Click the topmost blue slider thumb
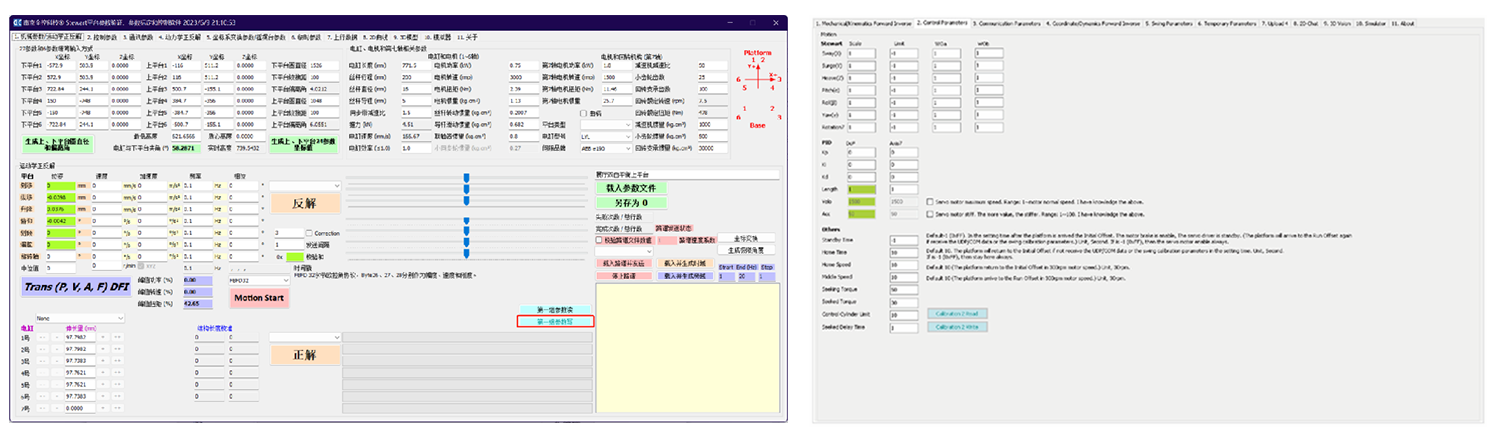 click(466, 178)
